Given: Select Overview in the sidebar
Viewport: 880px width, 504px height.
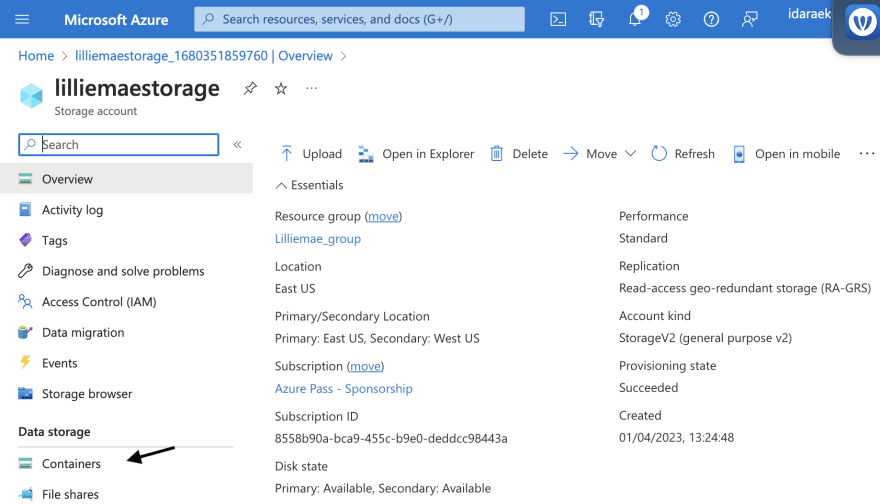Looking at the screenshot, I should tap(126, 179).
